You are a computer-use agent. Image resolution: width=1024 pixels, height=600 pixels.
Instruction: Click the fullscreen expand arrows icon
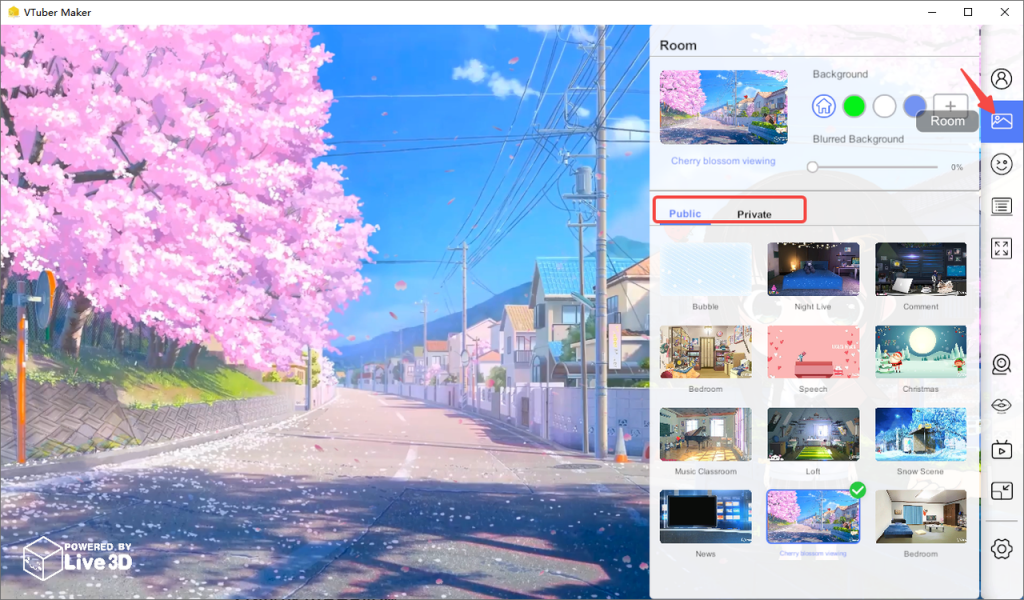coord(1001,248)
